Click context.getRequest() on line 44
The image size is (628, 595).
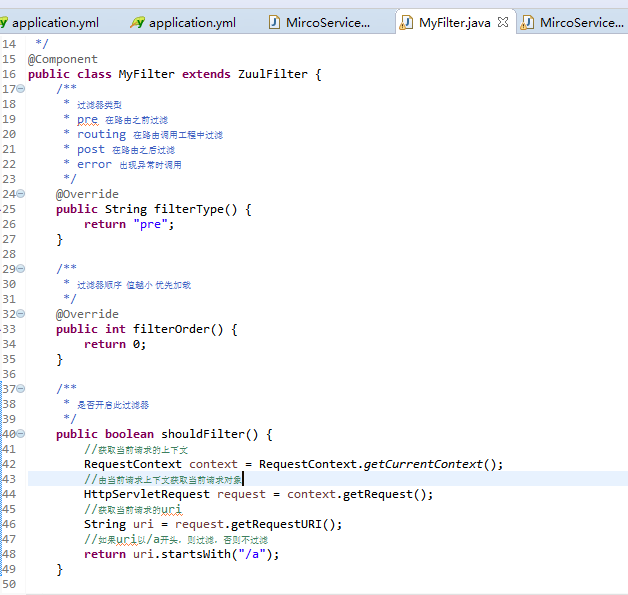coord(356,494)
